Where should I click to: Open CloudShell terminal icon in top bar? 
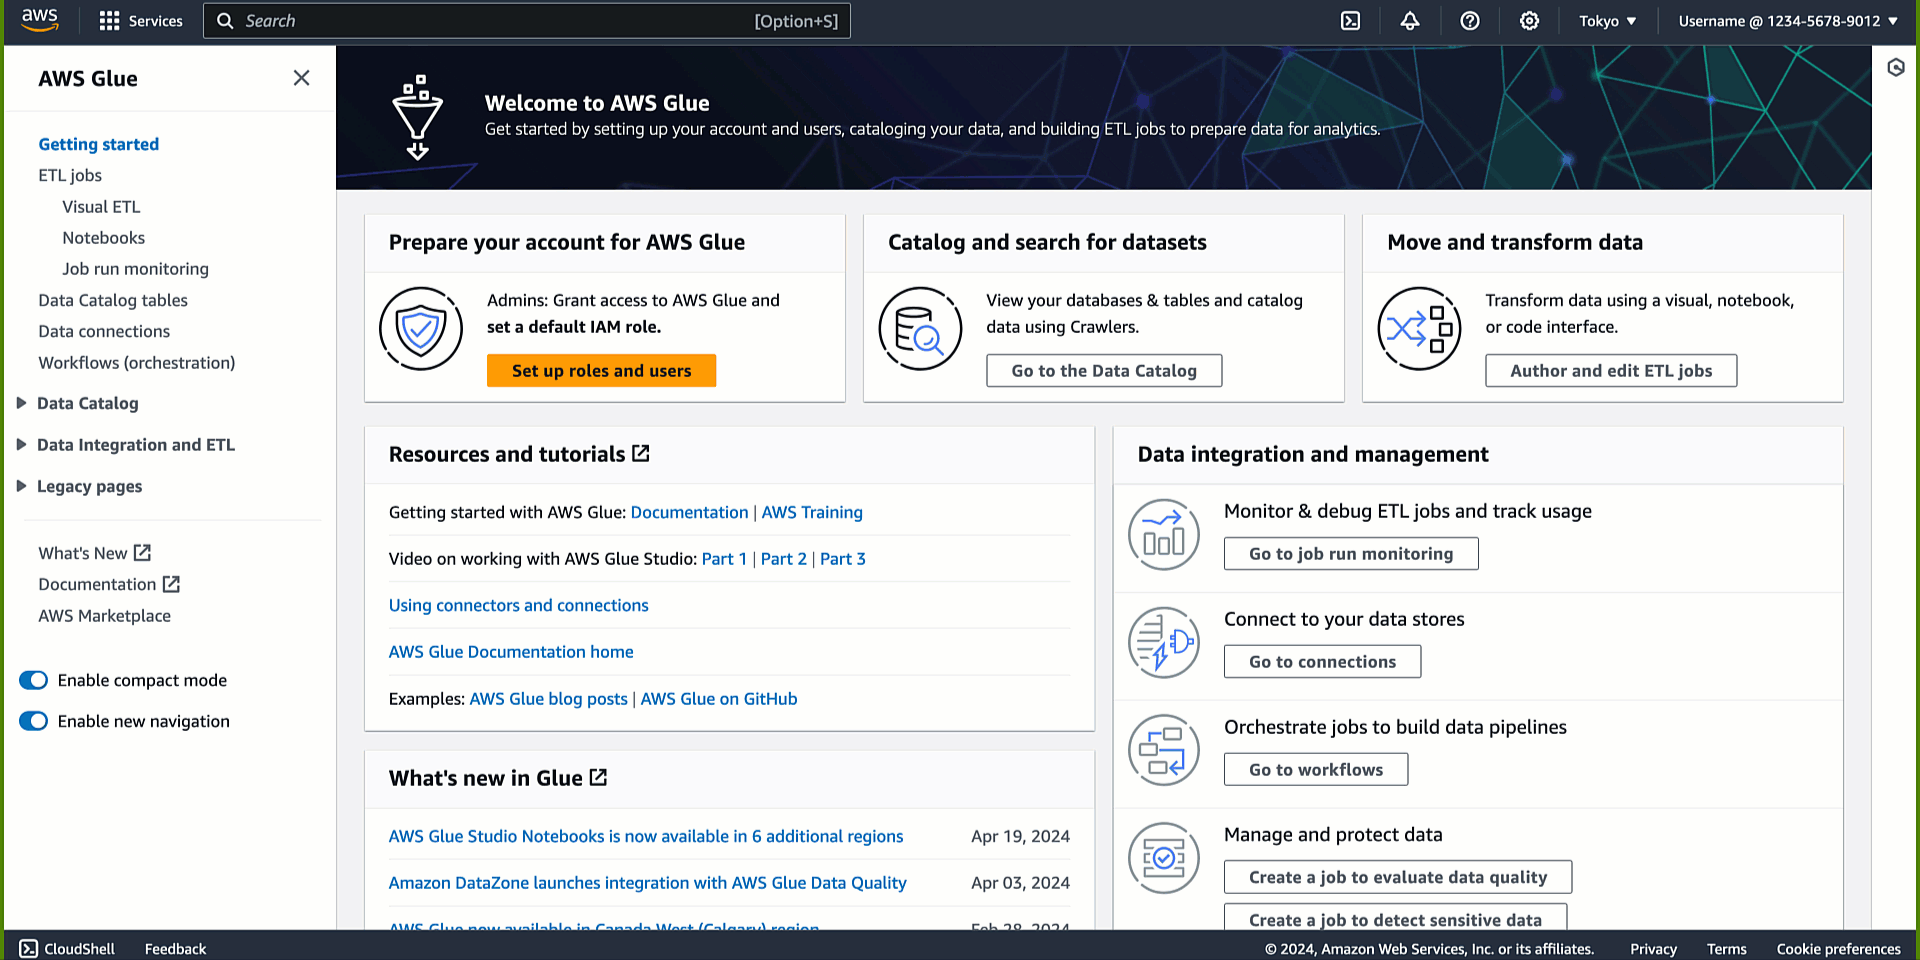[x=1350, y=21]
